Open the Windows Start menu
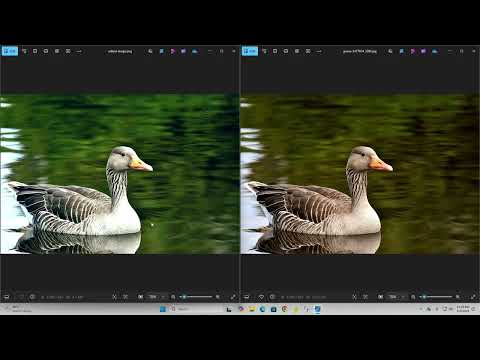Image resolution: width=480 pixels, height=360 pixels. pyautogui.click(x=163, y=309)
